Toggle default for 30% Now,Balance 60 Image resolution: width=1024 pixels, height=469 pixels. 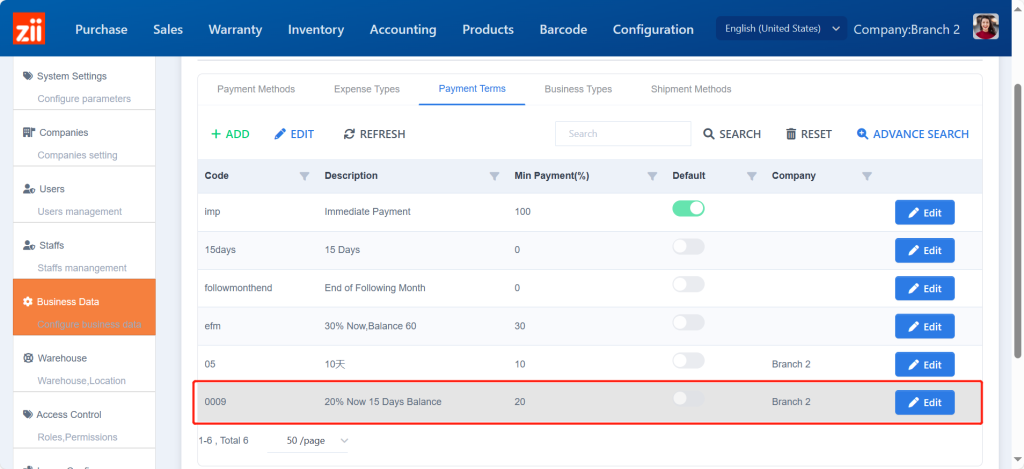[688, 323]
